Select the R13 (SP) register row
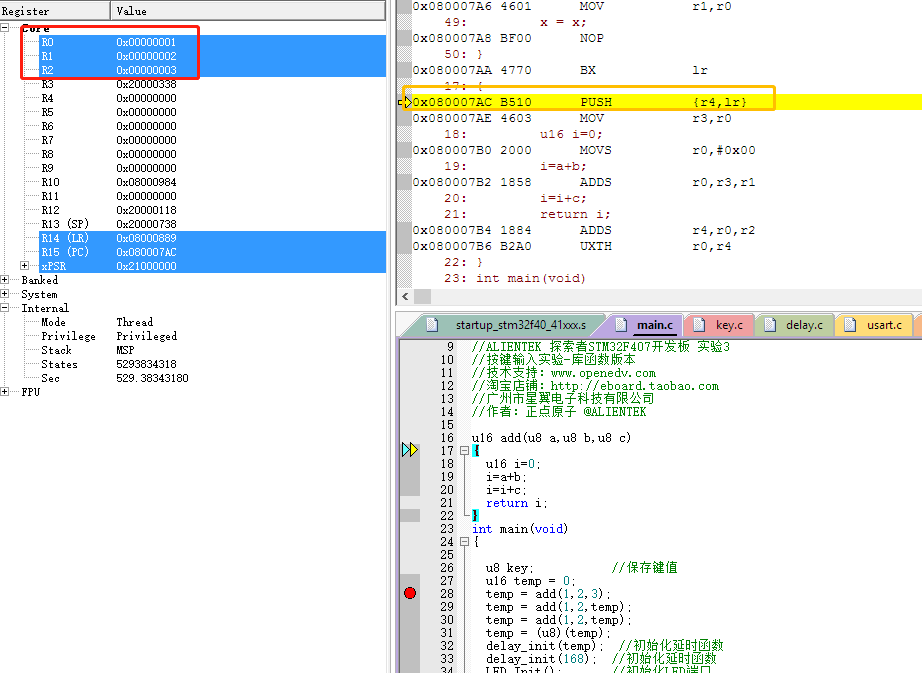The height and width of the screenshot is (673, 922). pos(212,224)
